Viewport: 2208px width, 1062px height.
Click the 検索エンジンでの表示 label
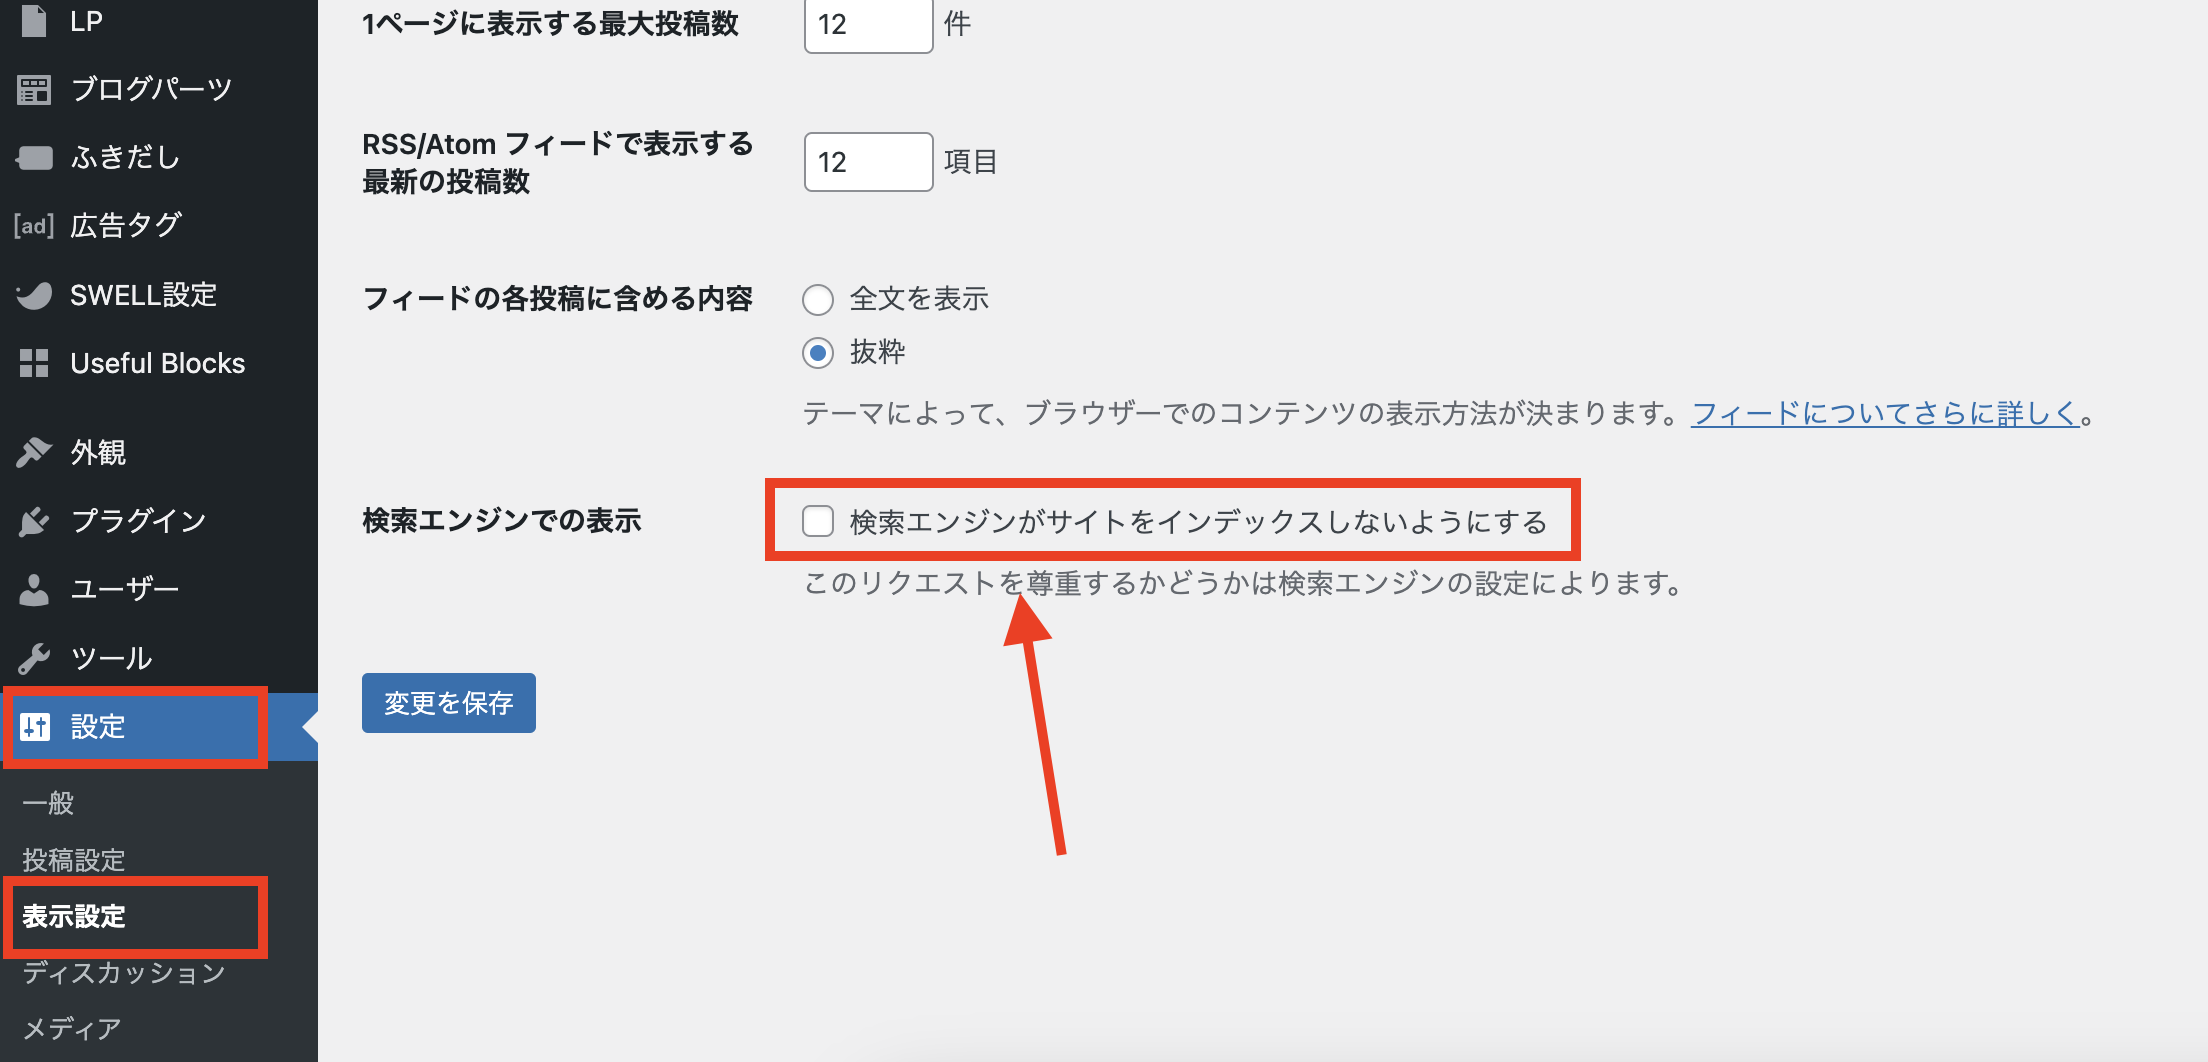502,521
